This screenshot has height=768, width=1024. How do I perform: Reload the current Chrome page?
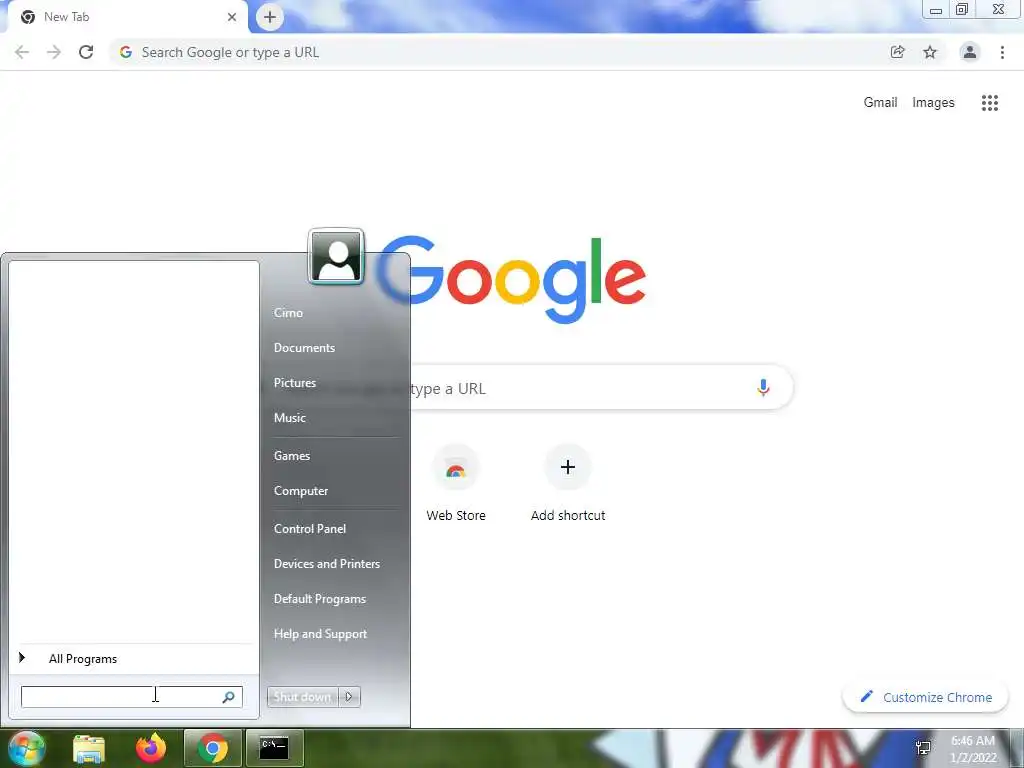[x=86, y=52]
